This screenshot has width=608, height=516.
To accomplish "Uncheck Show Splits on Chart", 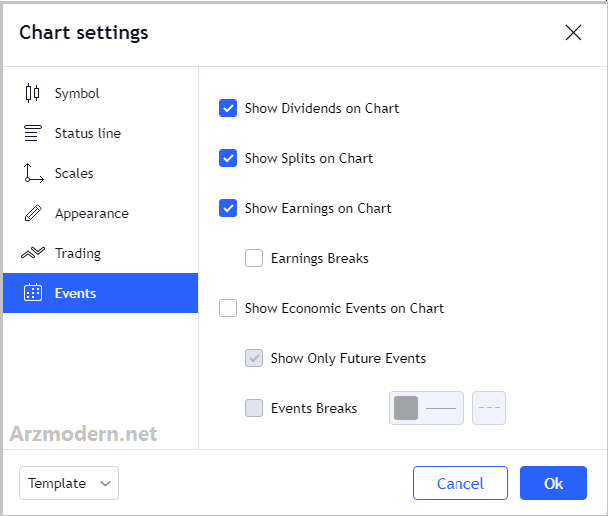I will (x=228, y=158).
